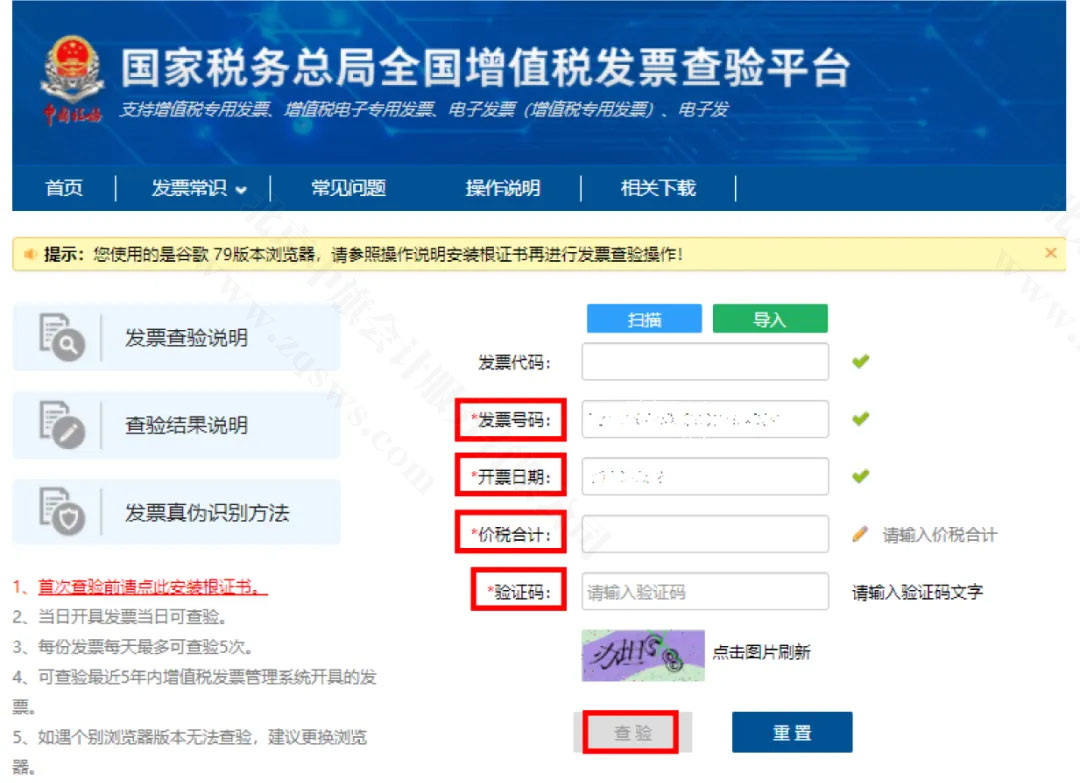Image resolution: width=1080 pixels, height=783 pixels.
Task: Click the speaker icon on the 提示 banner
Action: [30, 252]
